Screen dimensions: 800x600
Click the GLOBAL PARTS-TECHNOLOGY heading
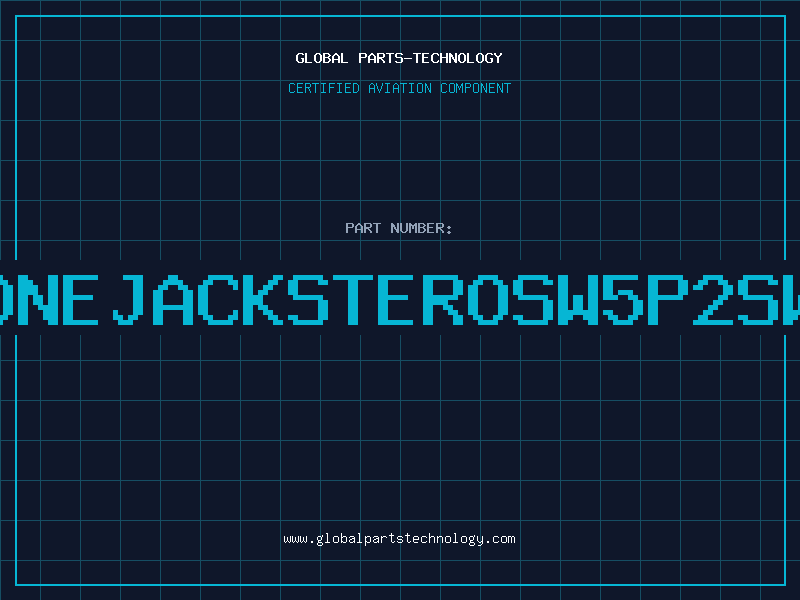click(399, 58)
